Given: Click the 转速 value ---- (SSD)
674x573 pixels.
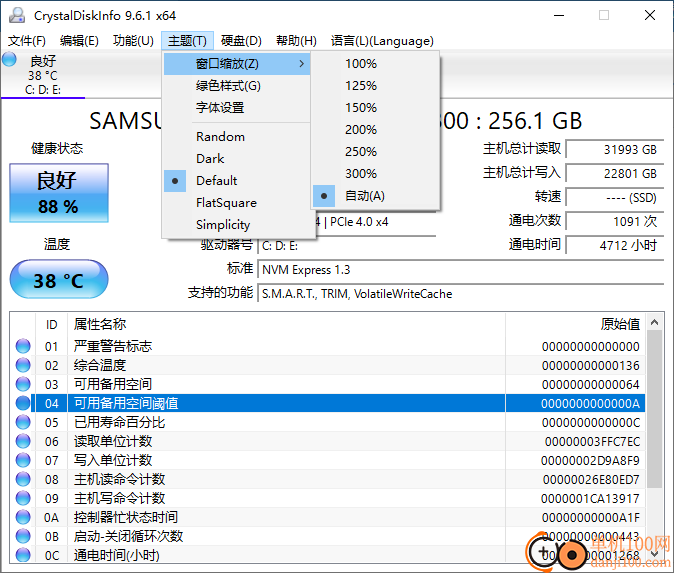Looking at the screenshot, I should point(615,198).
